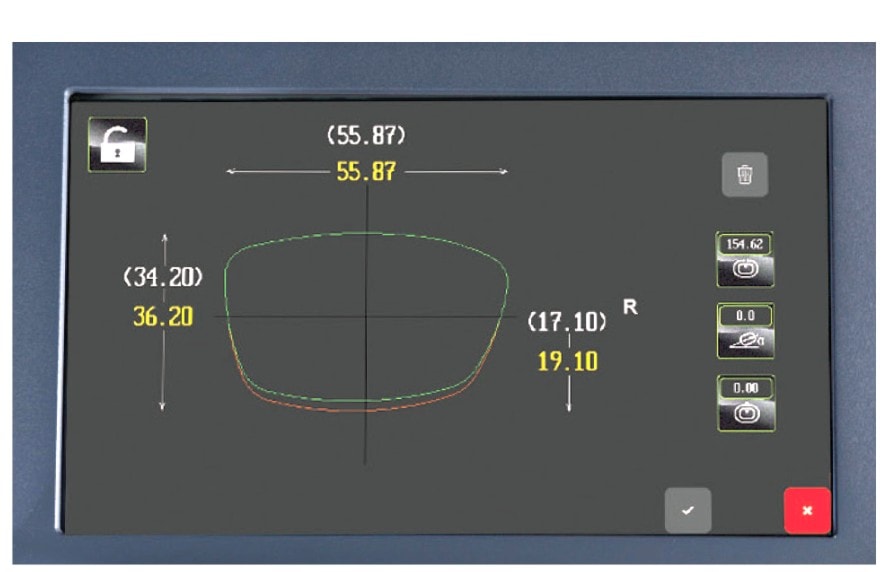This screenshot has width=894, height=572.
Task: Cancel with the red X button
Action: coord(807,510)
